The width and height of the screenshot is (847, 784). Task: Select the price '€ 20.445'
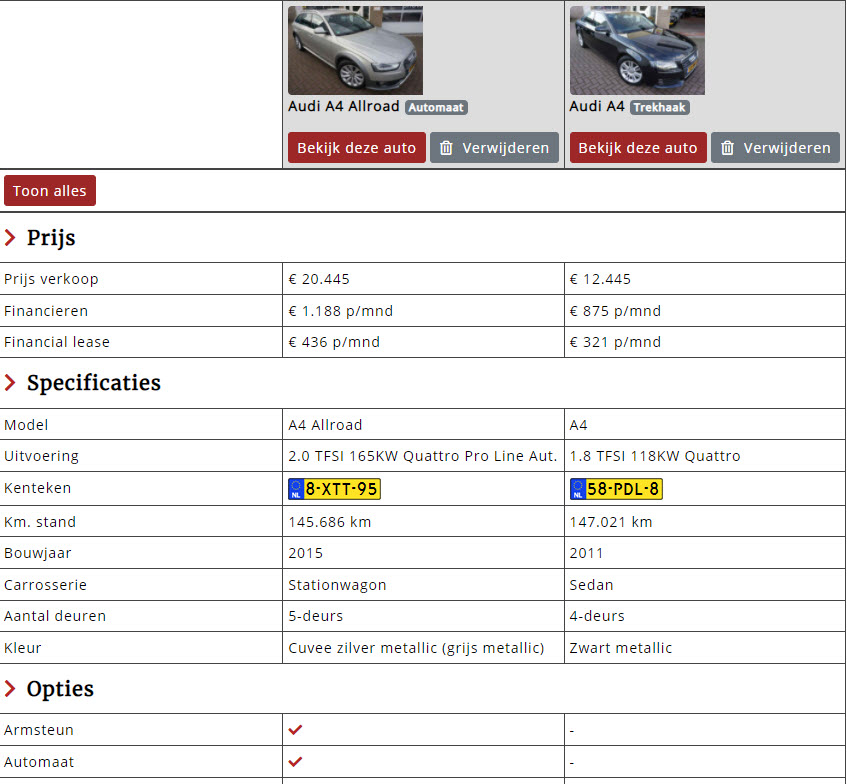(x=319, y=279)
